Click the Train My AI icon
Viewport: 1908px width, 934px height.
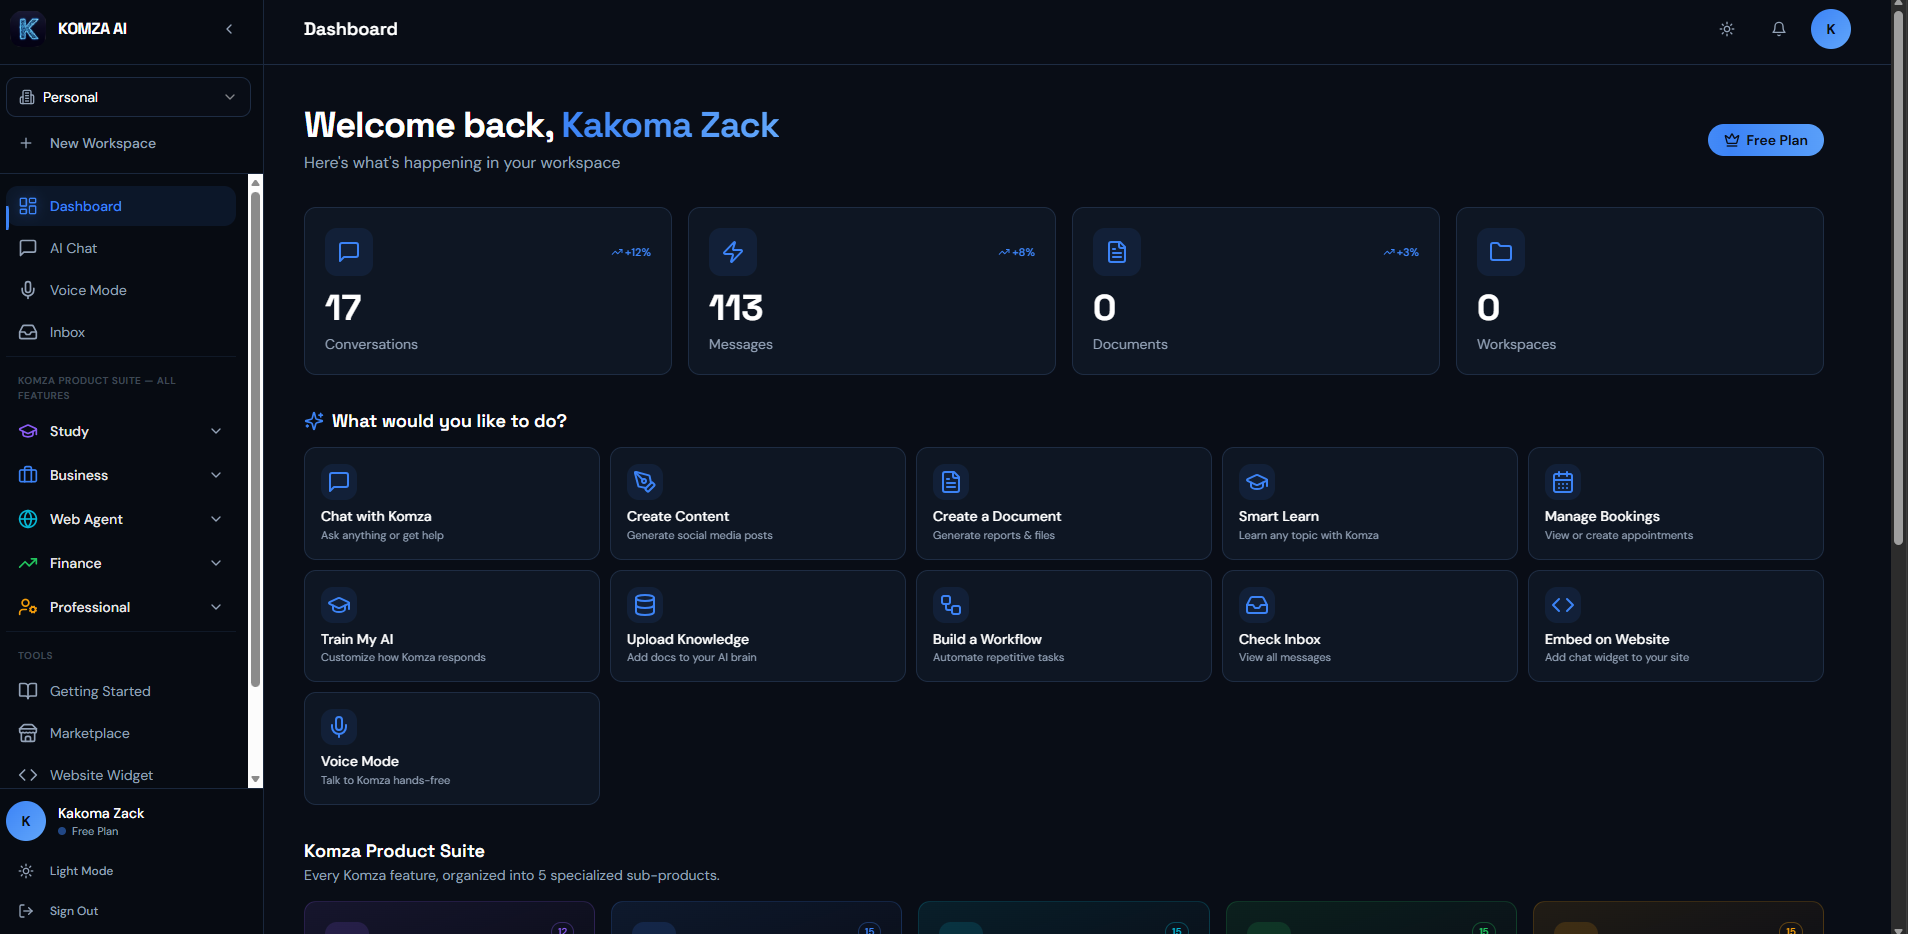coord(339,605)
